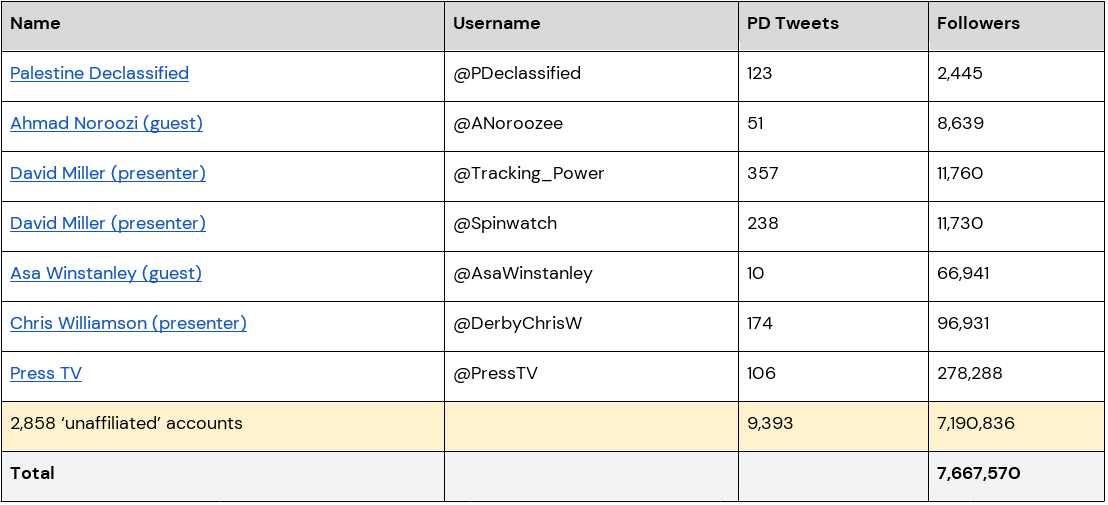Screen dimensions: 1108x505
Task: Select the @PDeclassified username cell
Action: [517, 74]
